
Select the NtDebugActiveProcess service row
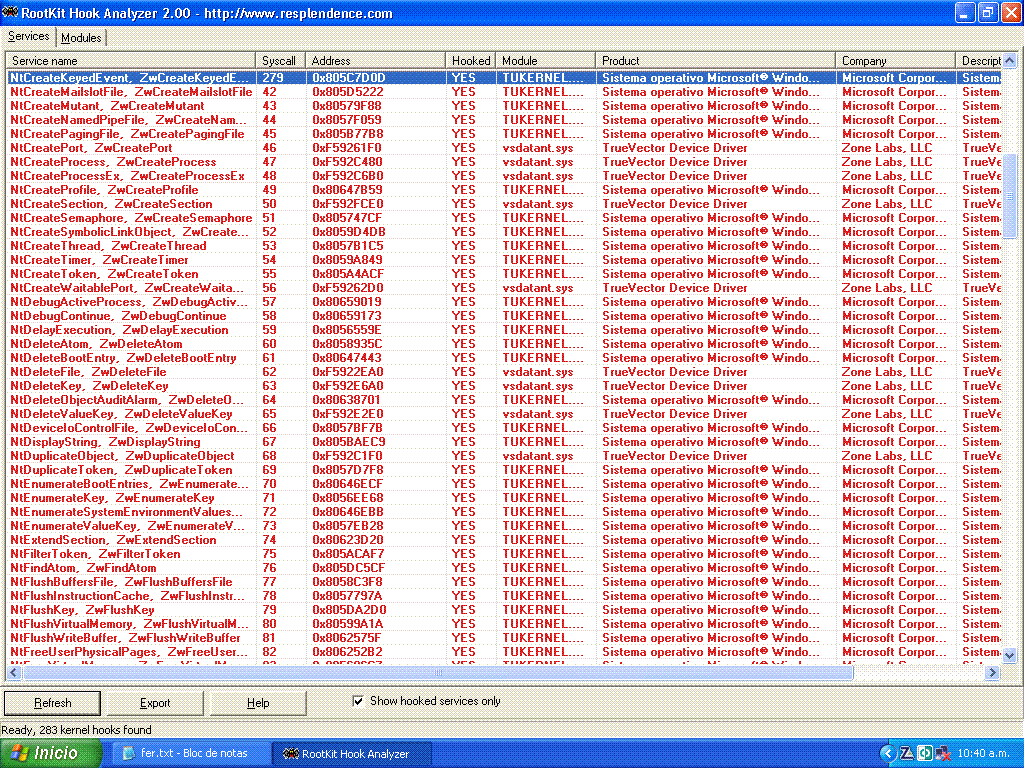[504, 302]
